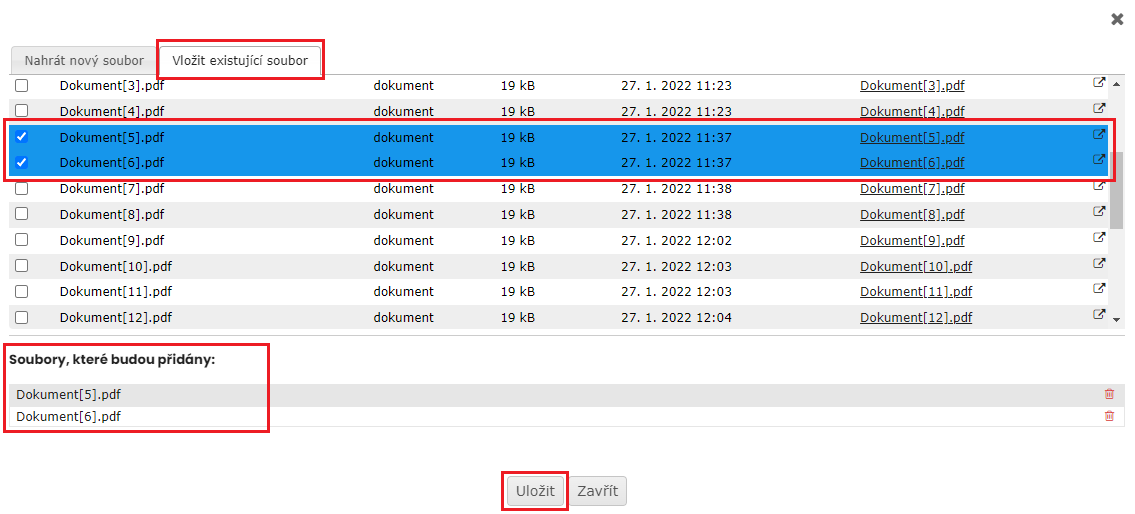This screenshot has width=1135, height=514.
Task: Click the file list scrollbar down arrow
Action: tap(1117, 319)
